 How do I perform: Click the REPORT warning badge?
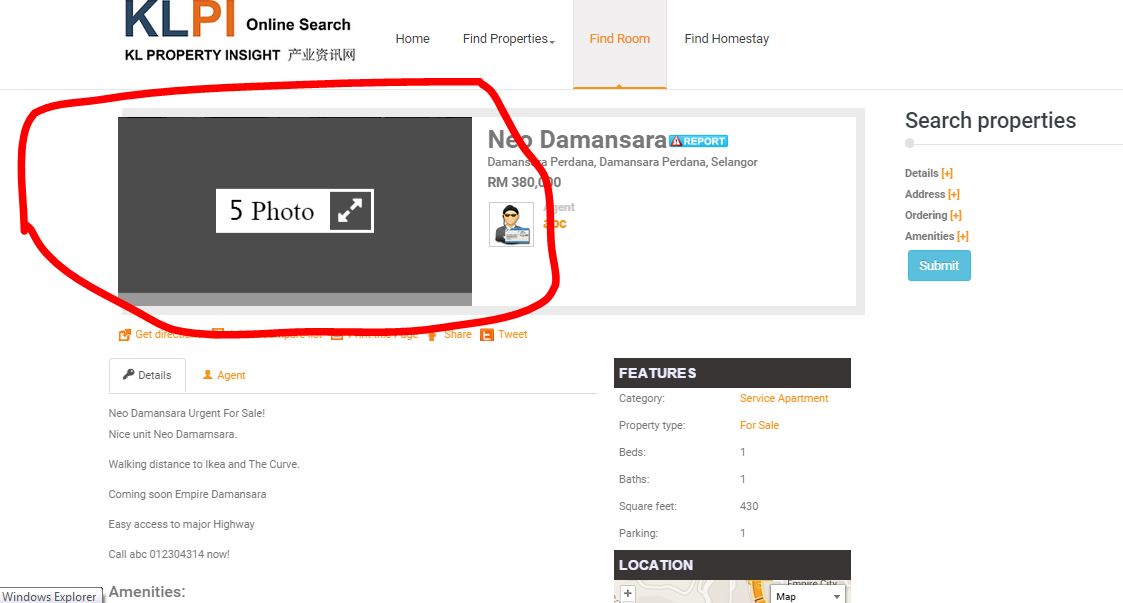click(698, 141)
